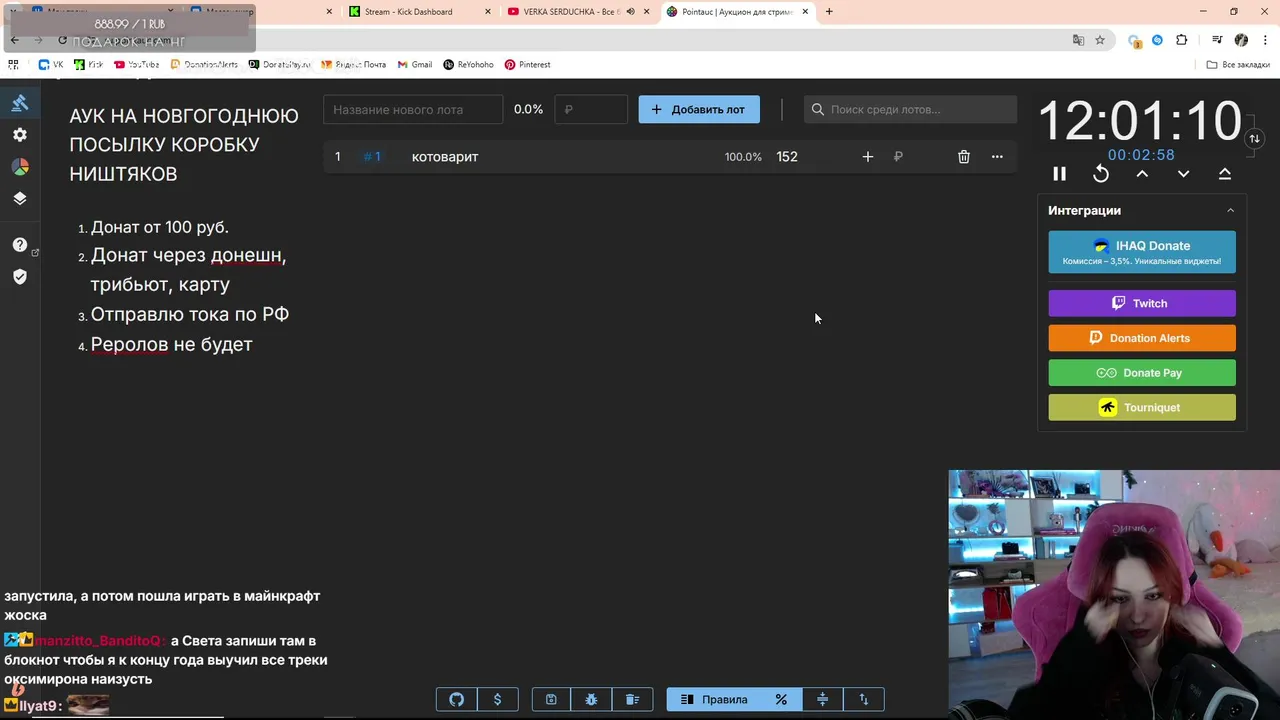Open the apps grid icon in the bookmarks bar
Image resolution: width=1280 pixels, height=720 pixels.
[x=13, y=64]
